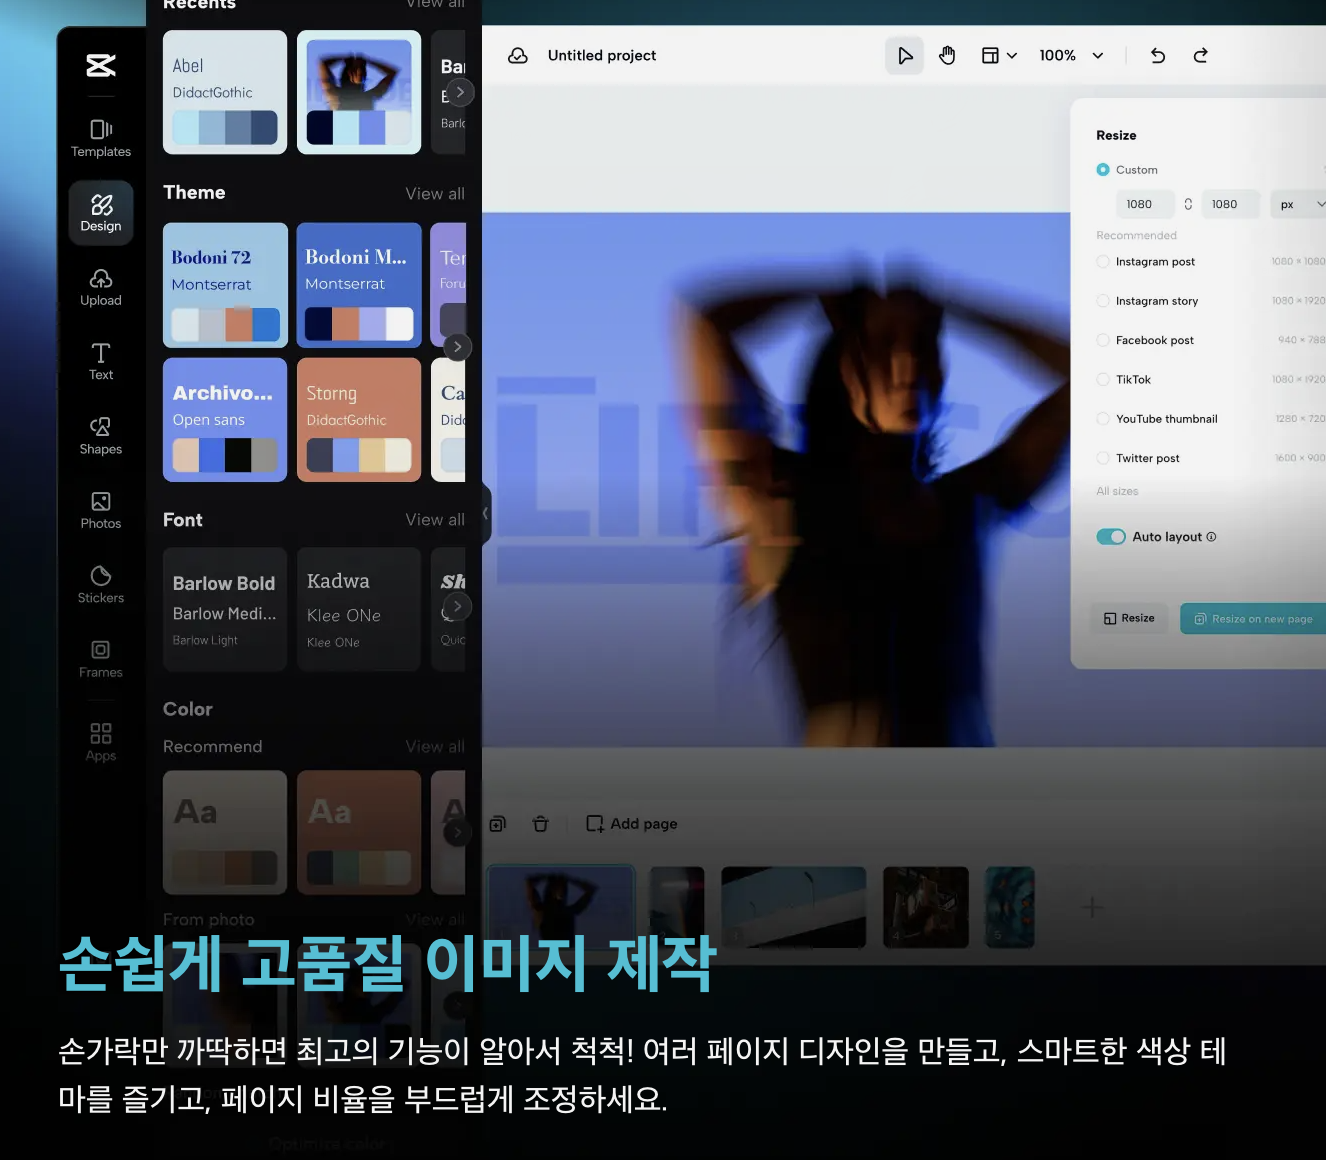Click the Auto layout info icon
This screenshot has height=1160, width=1326.
pos(1211,537)
